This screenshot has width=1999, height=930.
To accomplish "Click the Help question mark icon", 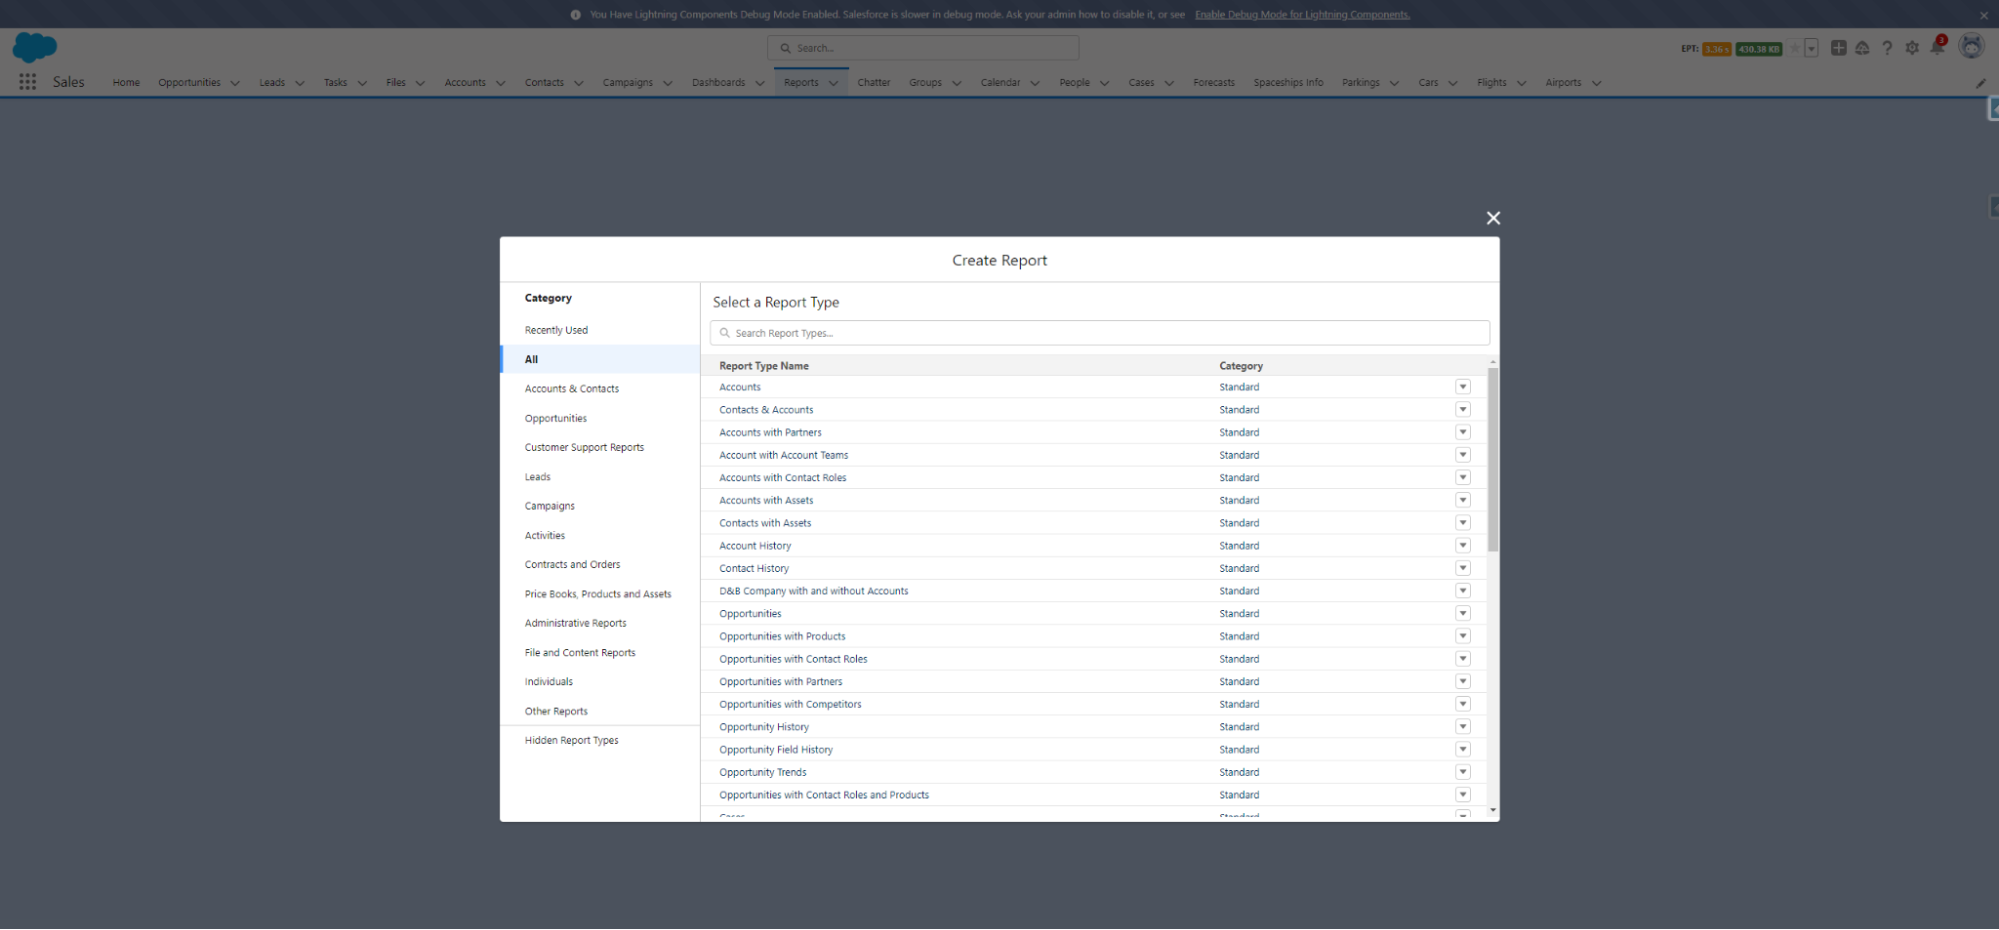I will coord(1887,47).
